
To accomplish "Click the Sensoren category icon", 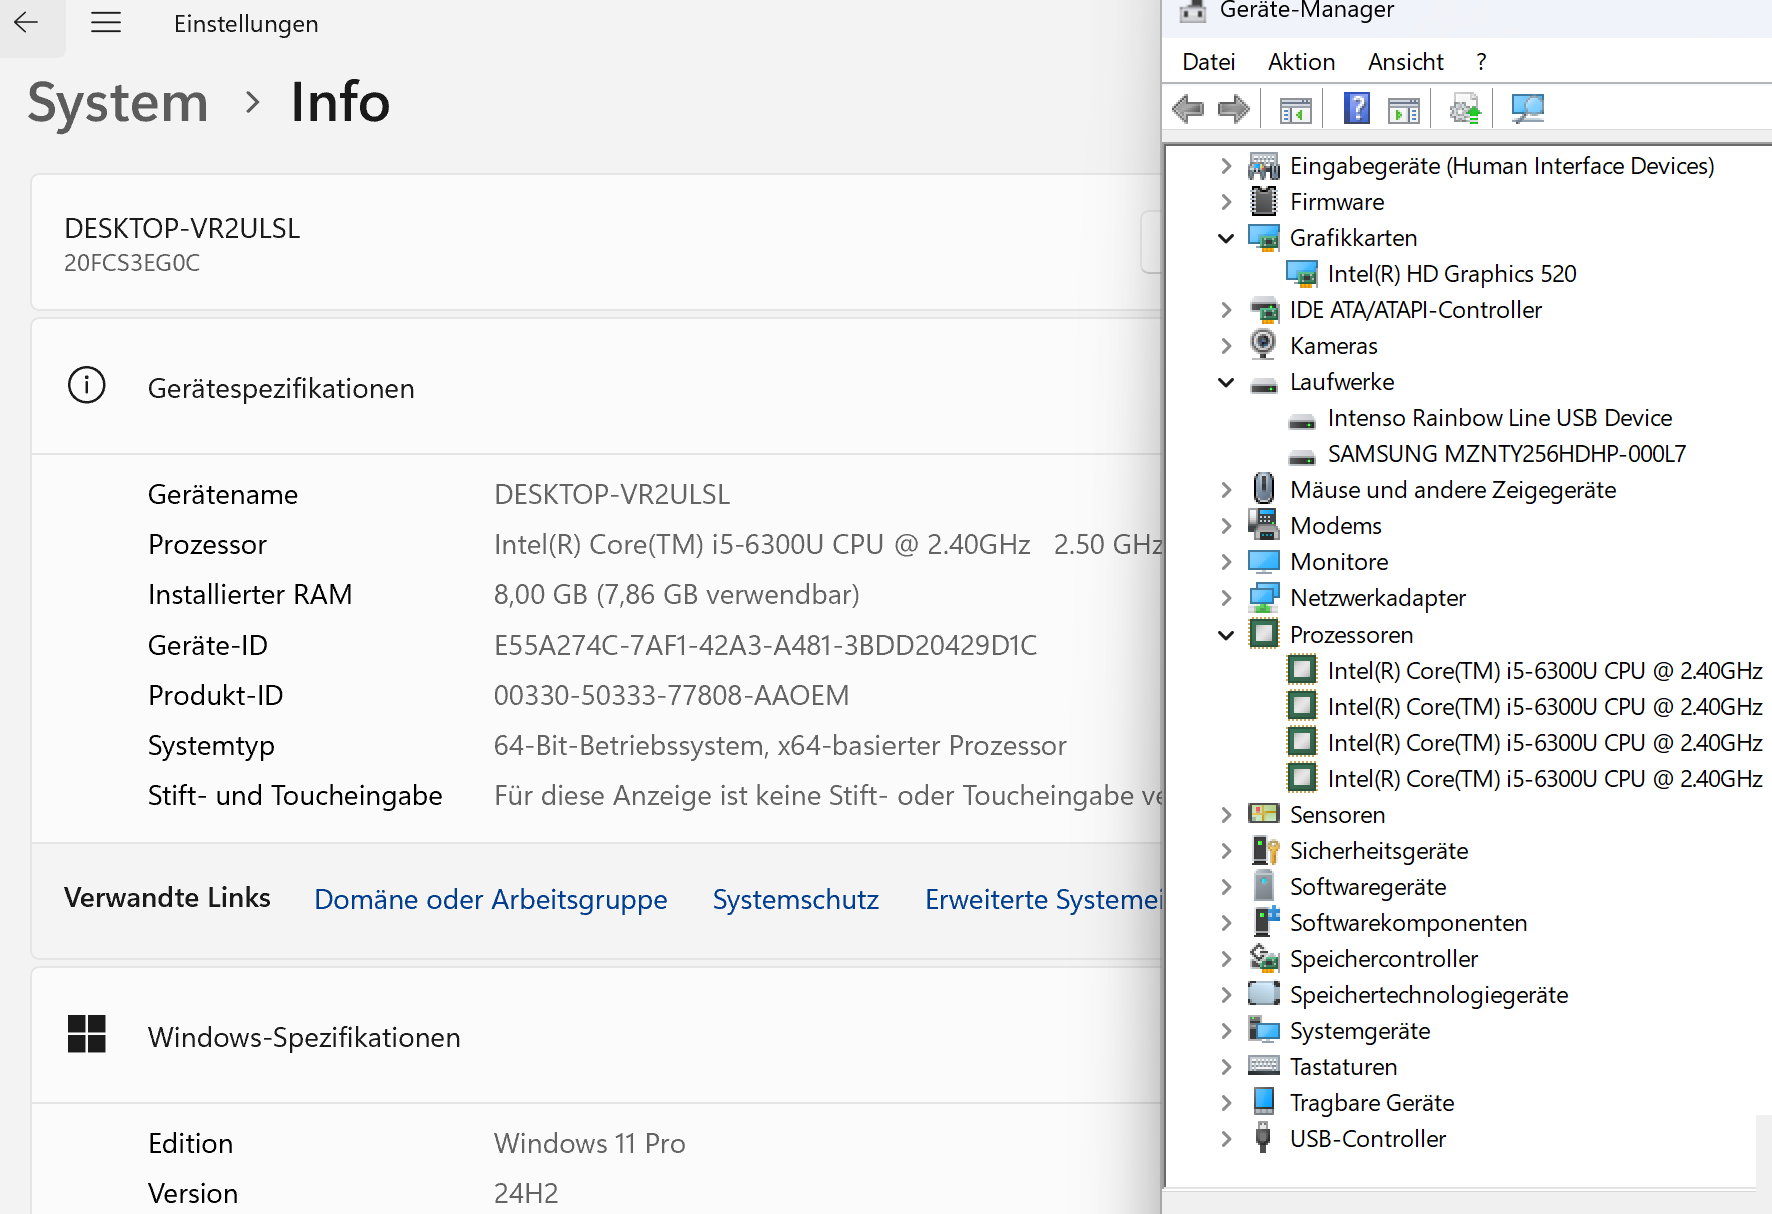I will point(1264,814).
